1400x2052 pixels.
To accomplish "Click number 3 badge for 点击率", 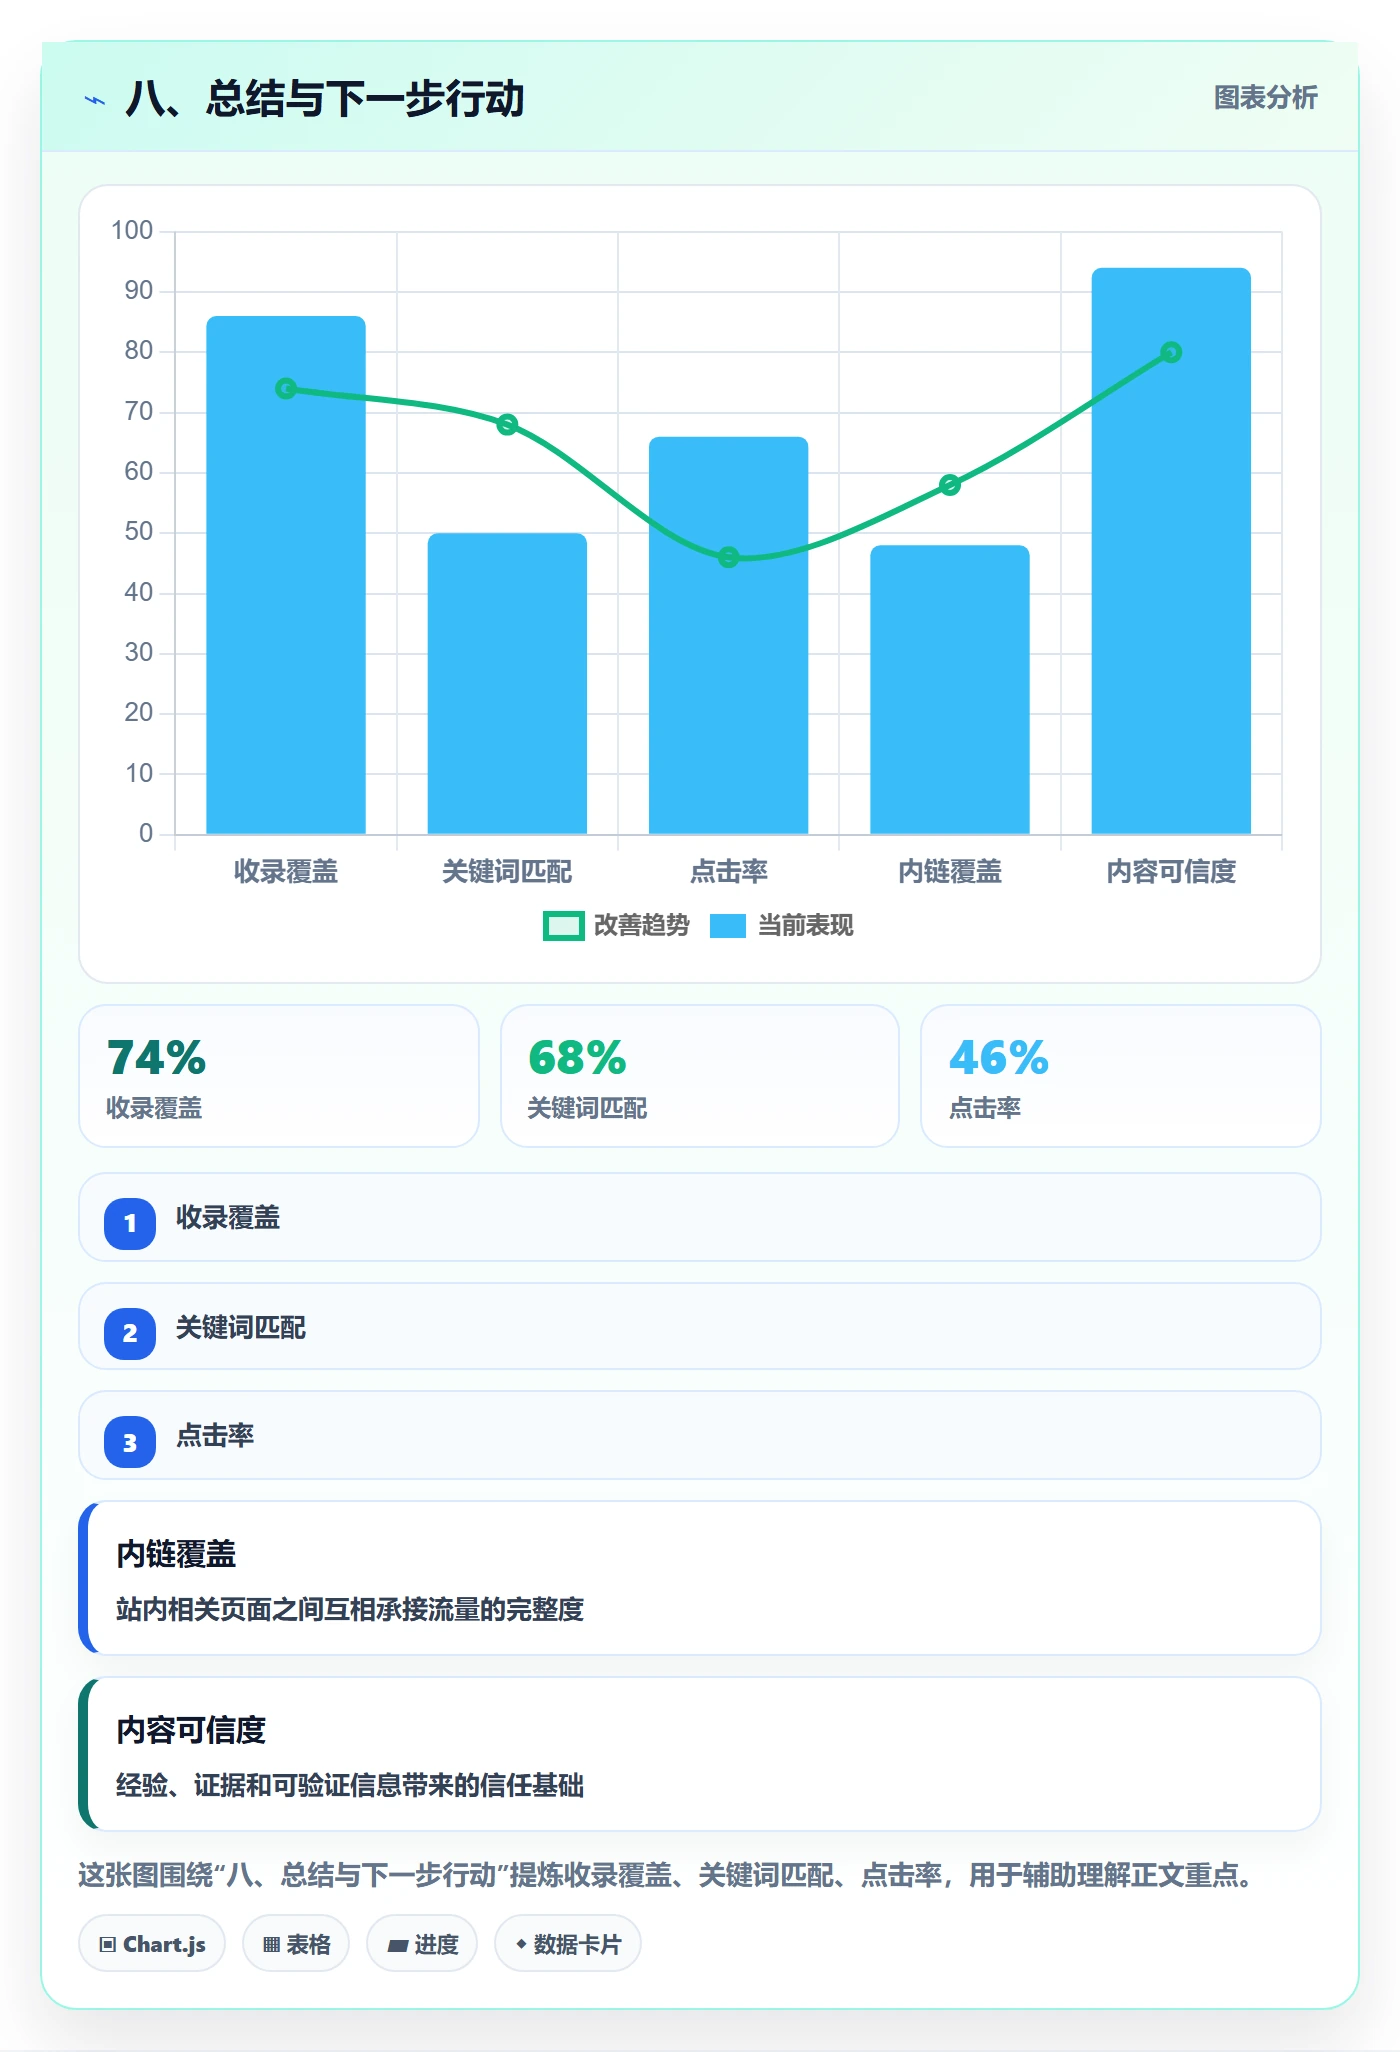I will [130, 1442].
